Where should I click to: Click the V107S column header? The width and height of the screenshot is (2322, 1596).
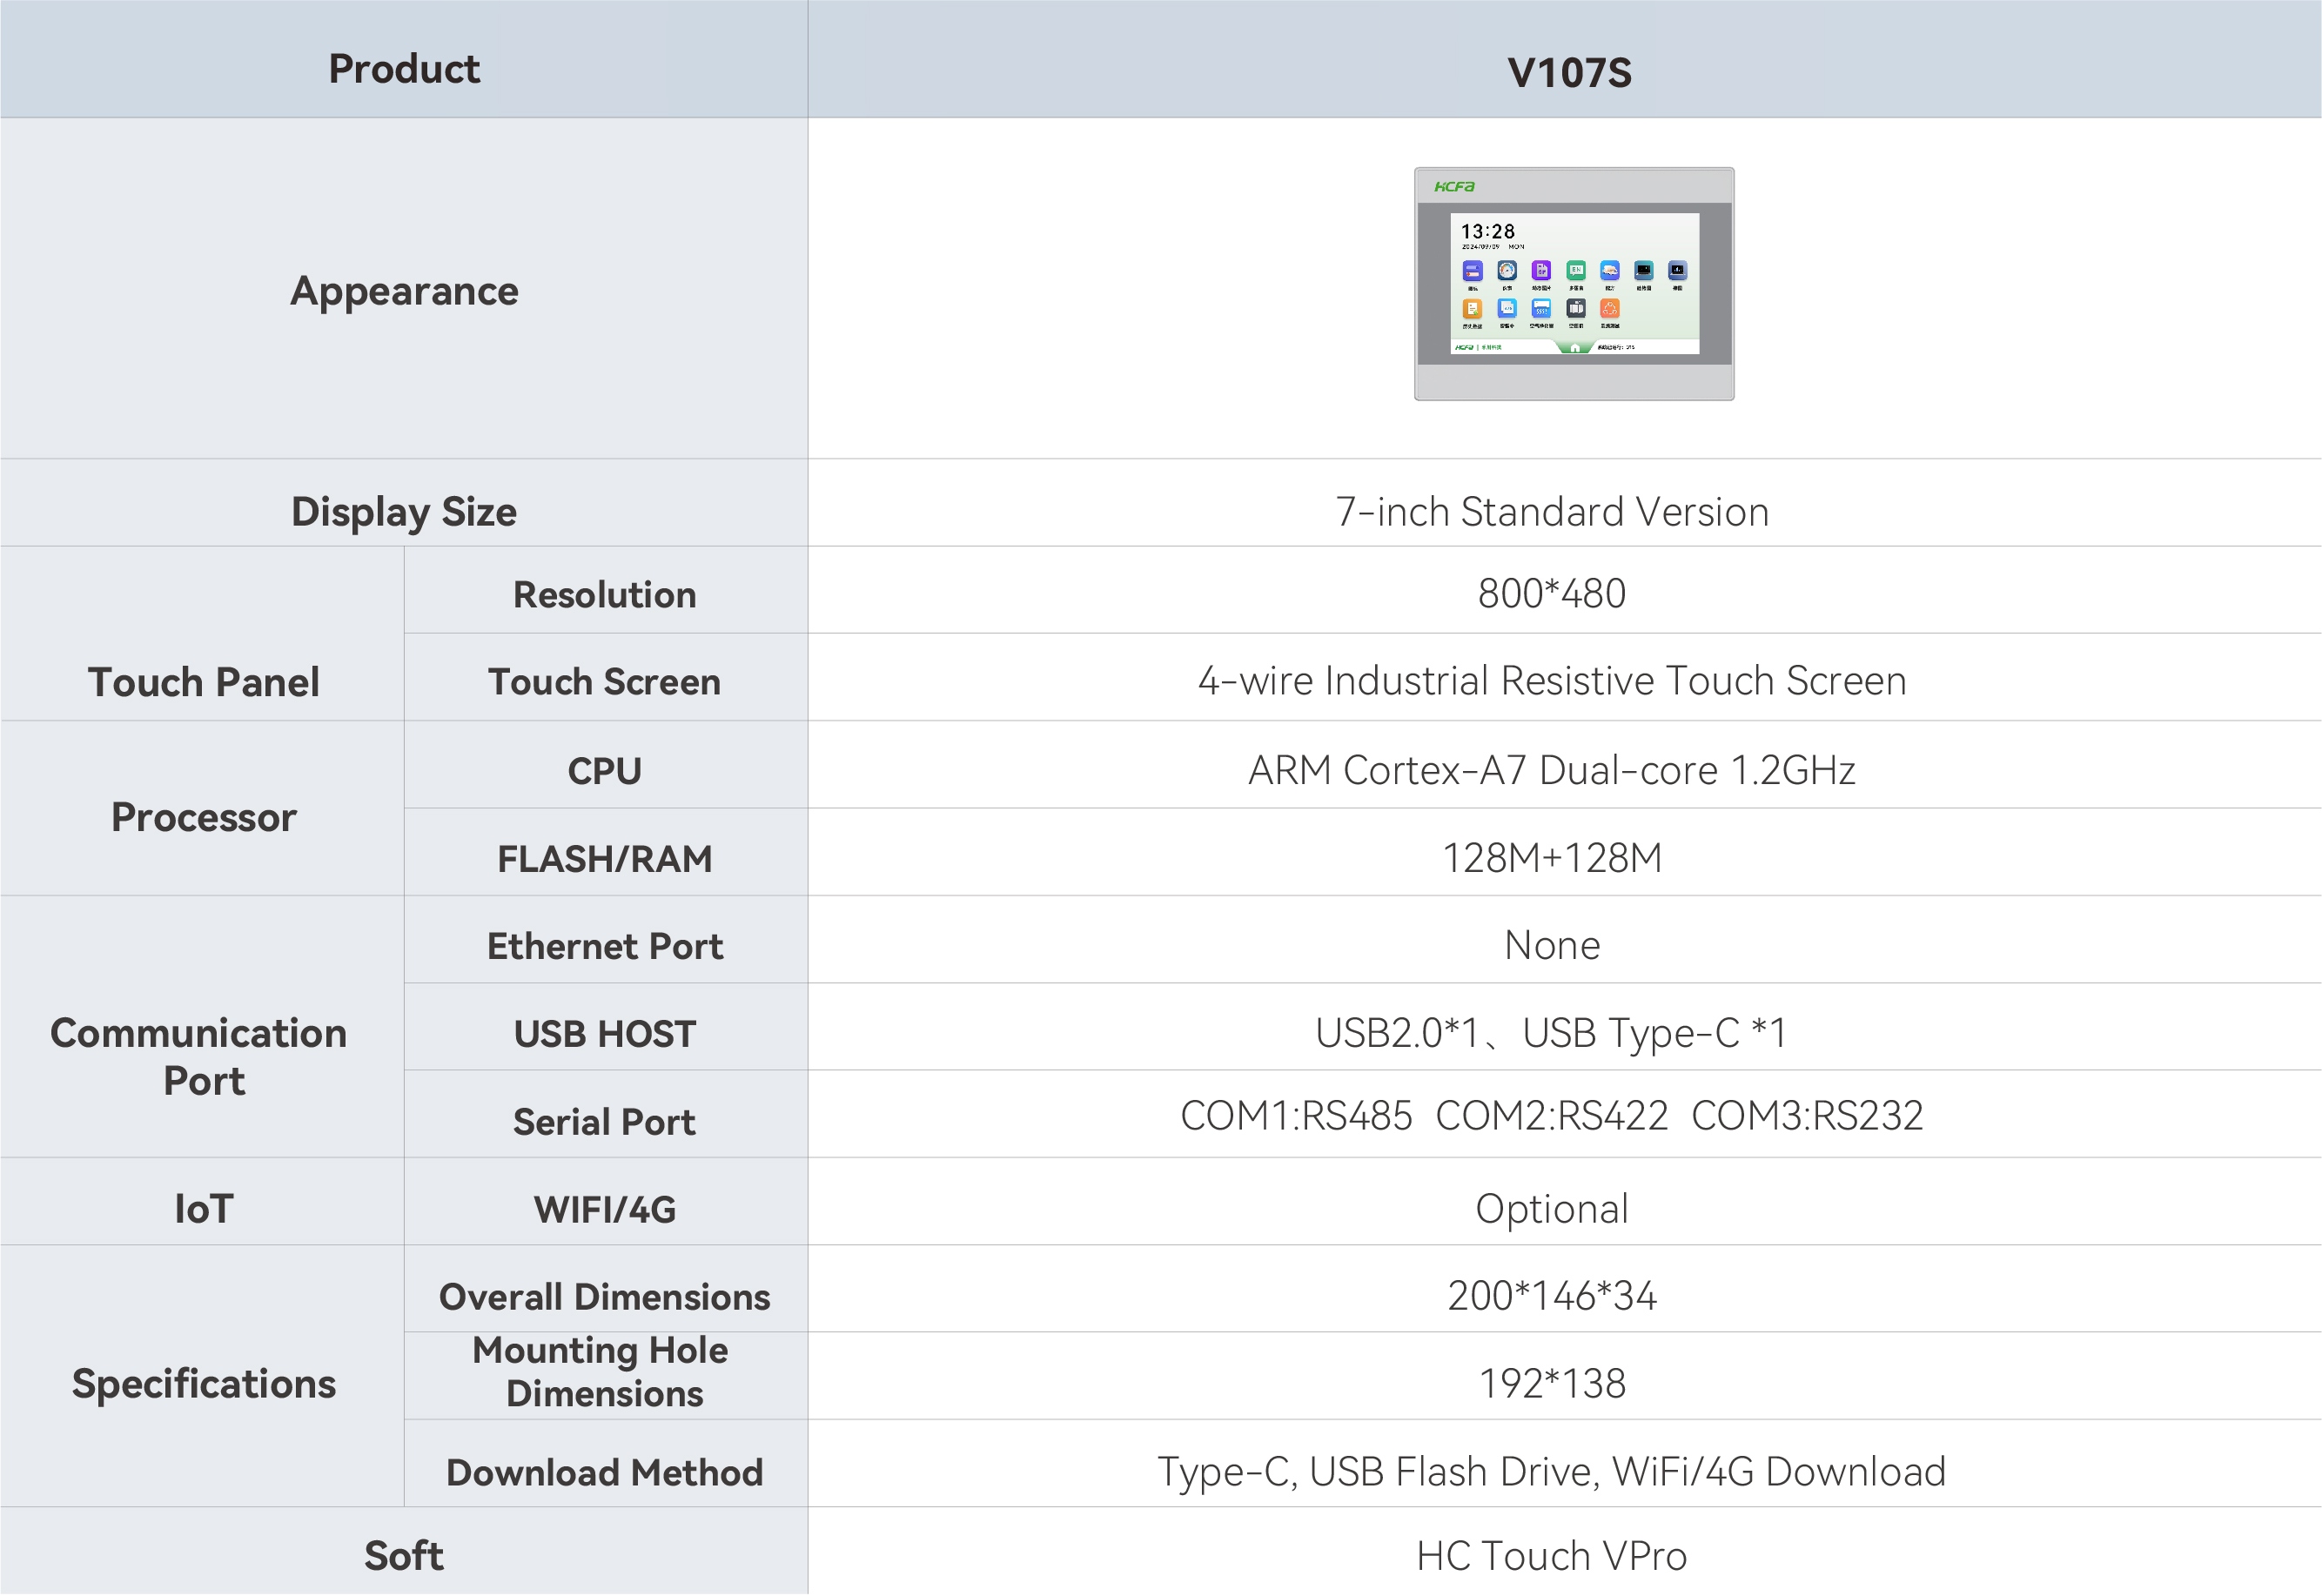coord(1568,73)
